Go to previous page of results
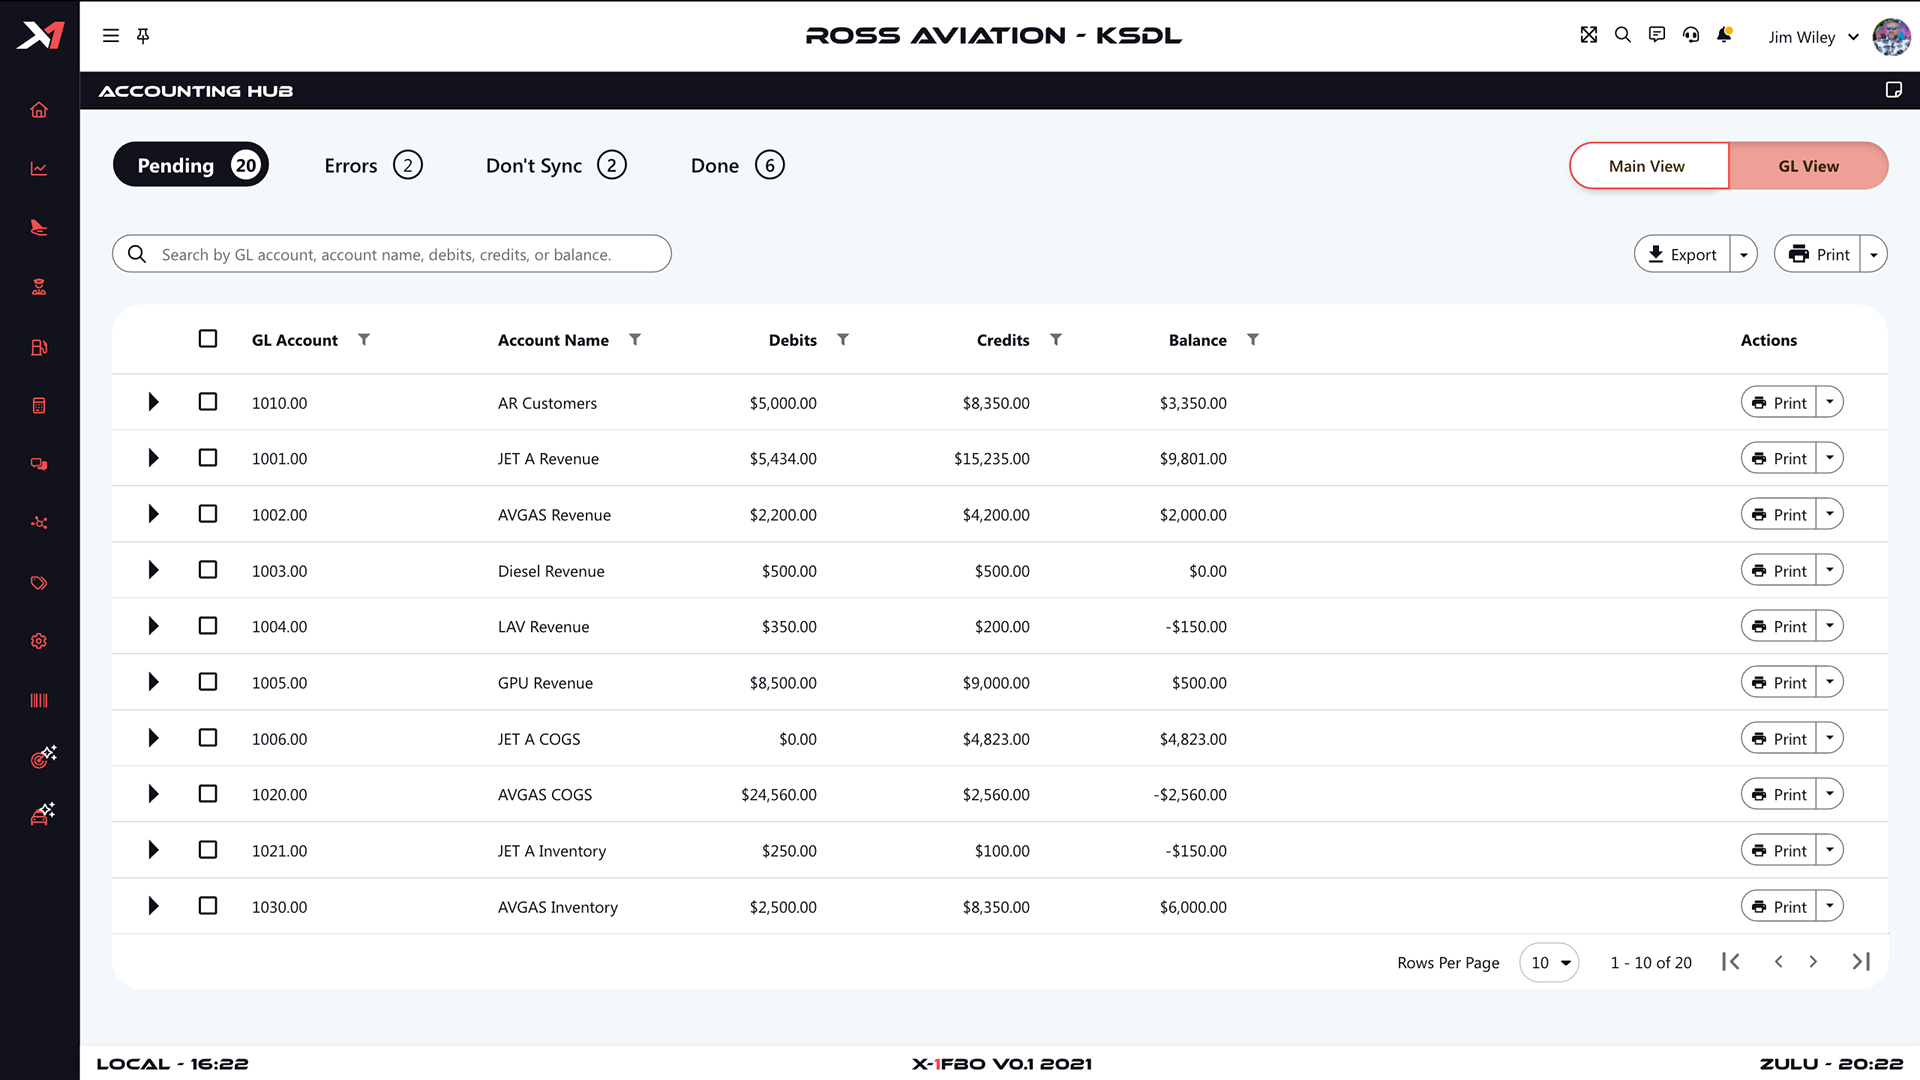 click(1778, 962)
